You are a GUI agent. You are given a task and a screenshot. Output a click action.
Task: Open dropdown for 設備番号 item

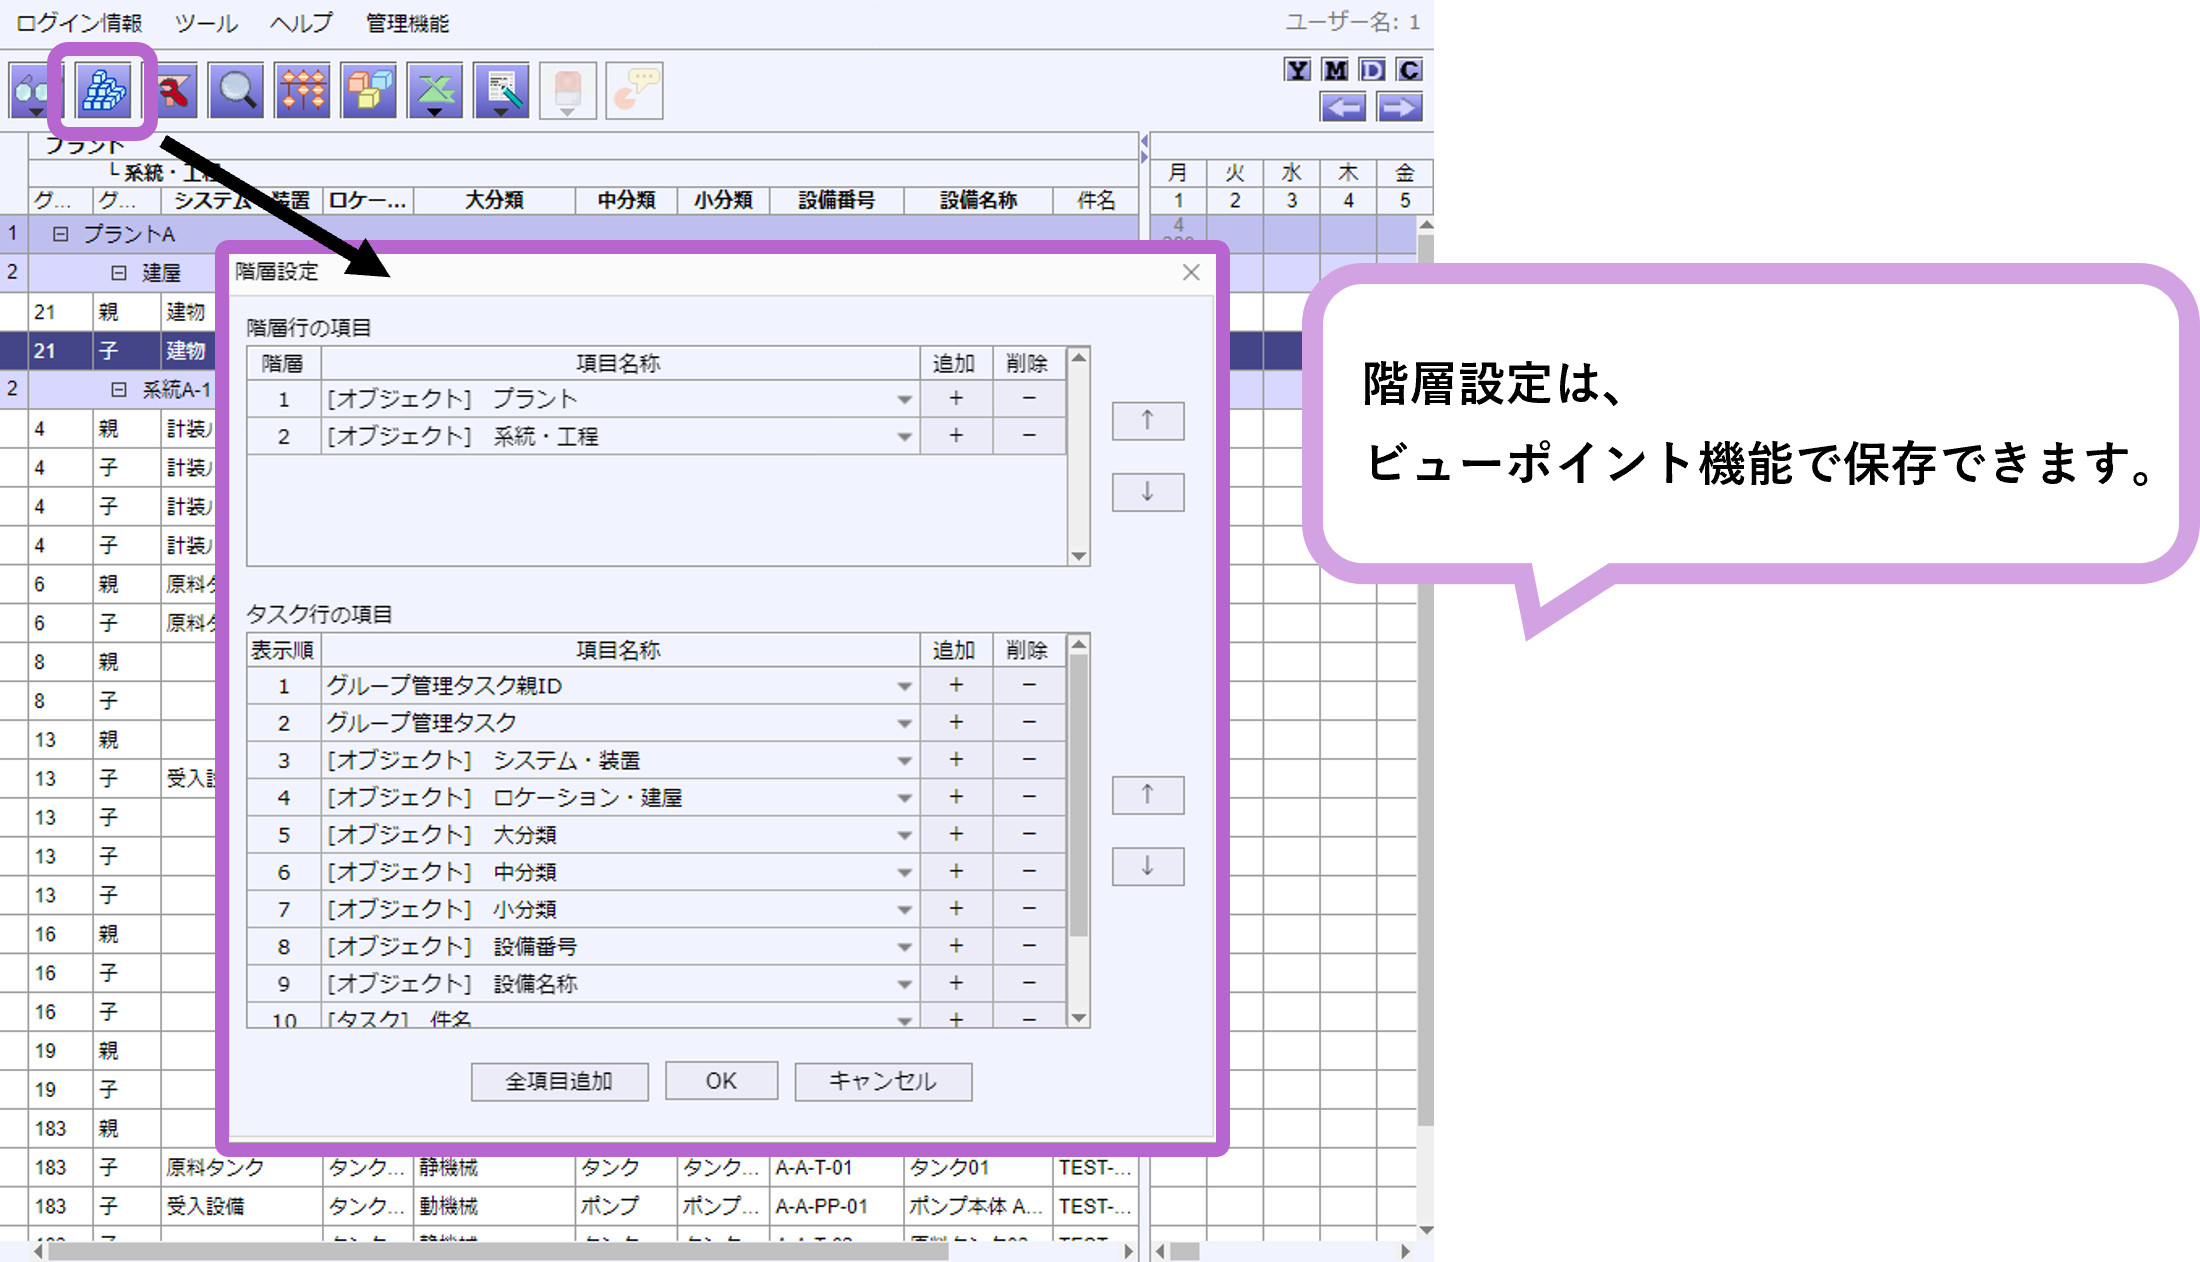904,947
